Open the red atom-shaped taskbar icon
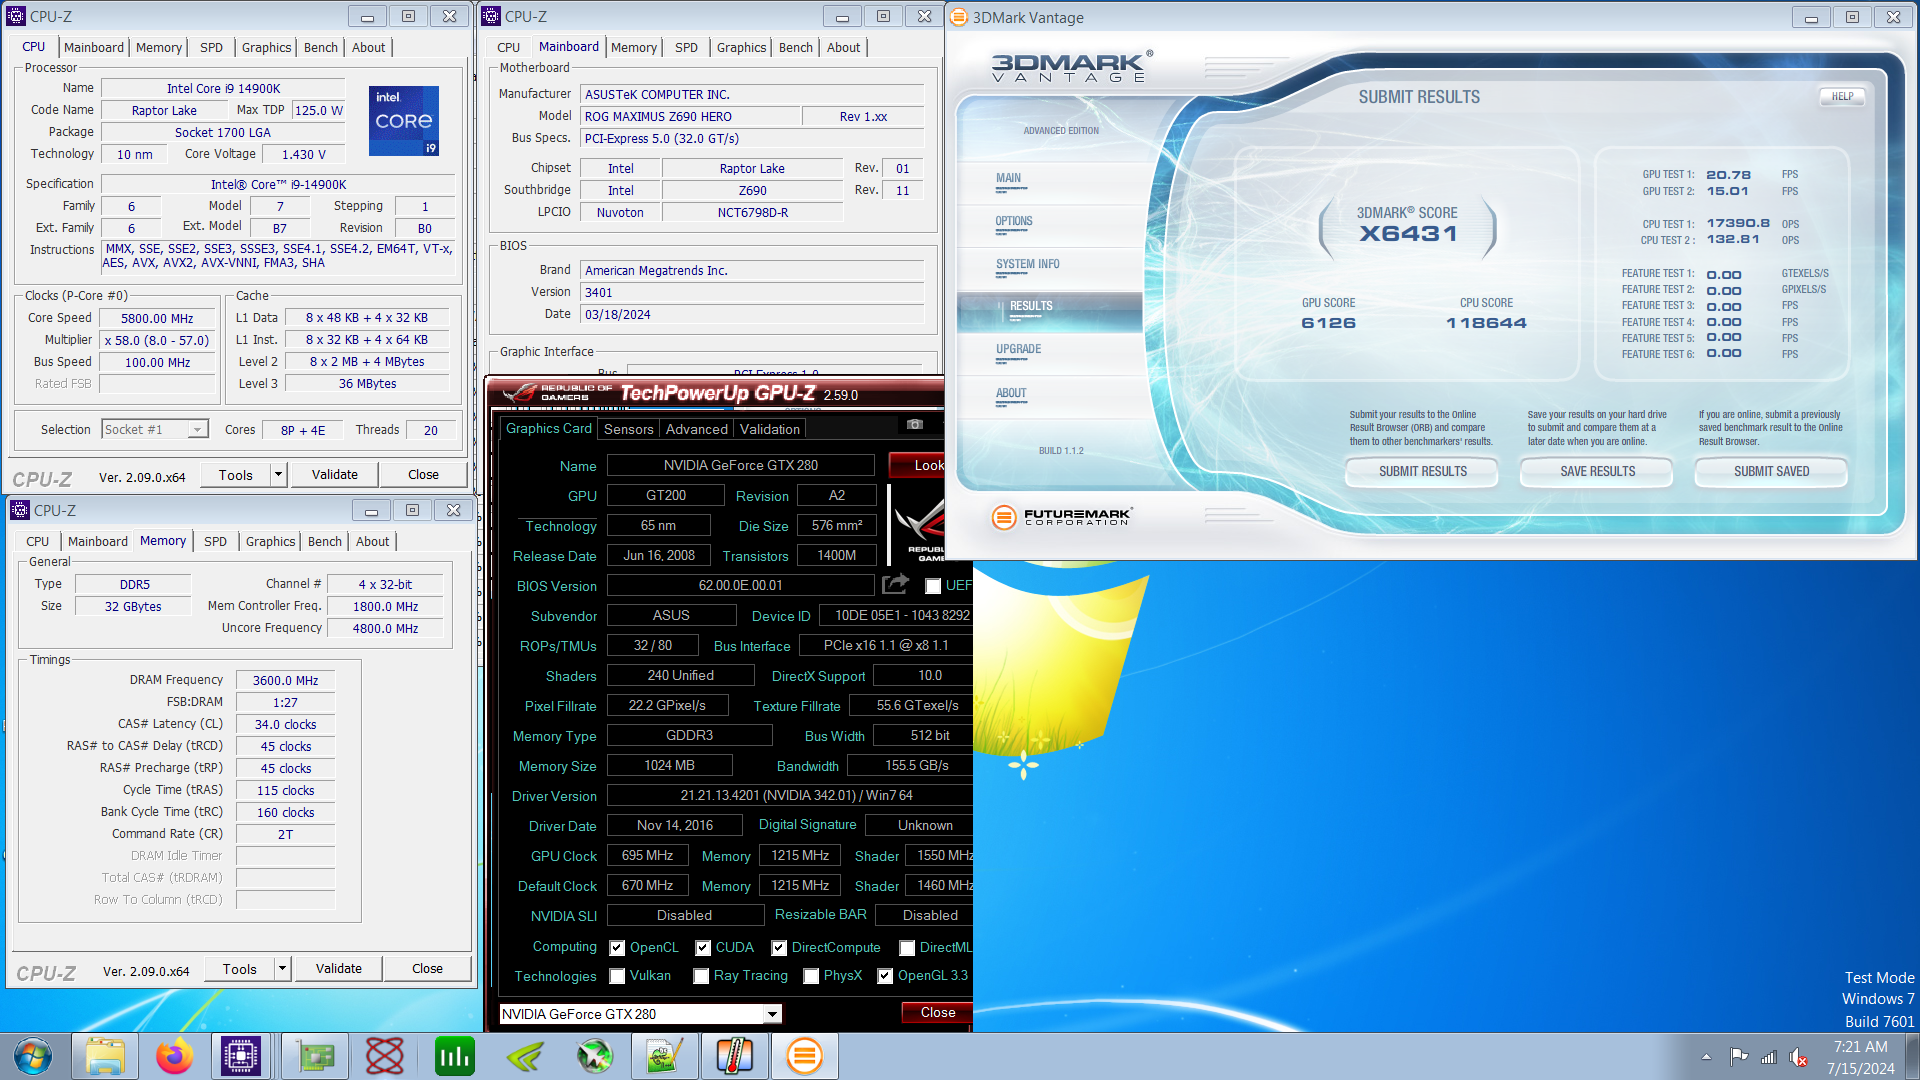The image size is (1920, 1080). 385,1056
